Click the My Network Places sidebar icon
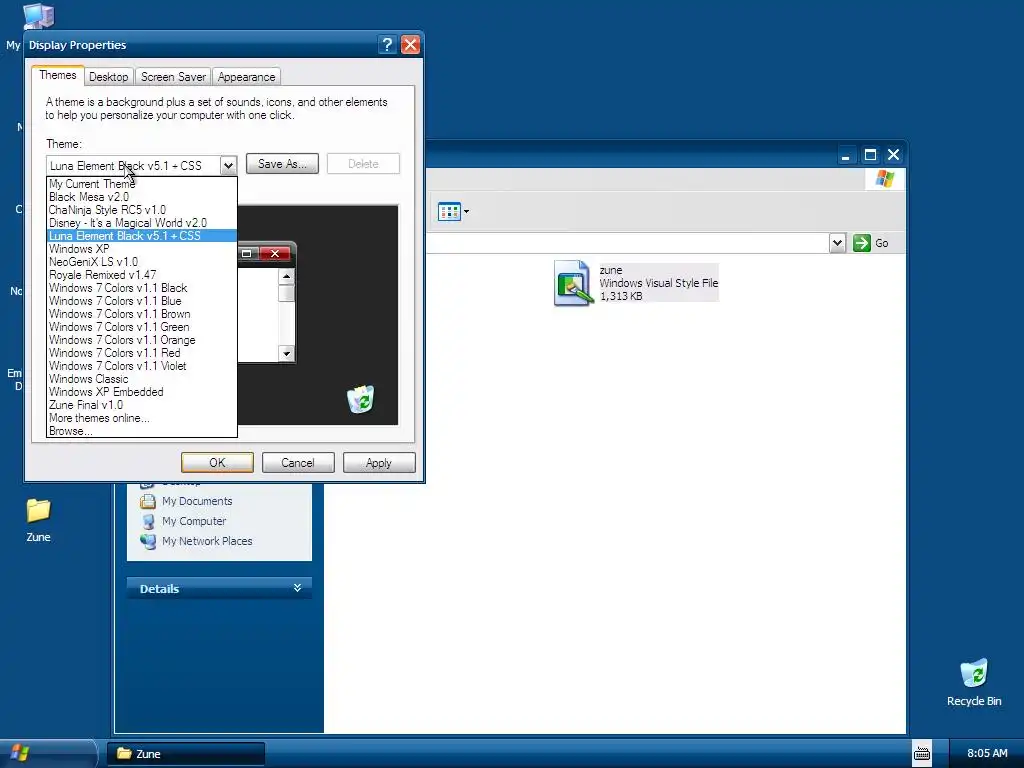This screenshot has height=768, width=1024. pos(148,541)
